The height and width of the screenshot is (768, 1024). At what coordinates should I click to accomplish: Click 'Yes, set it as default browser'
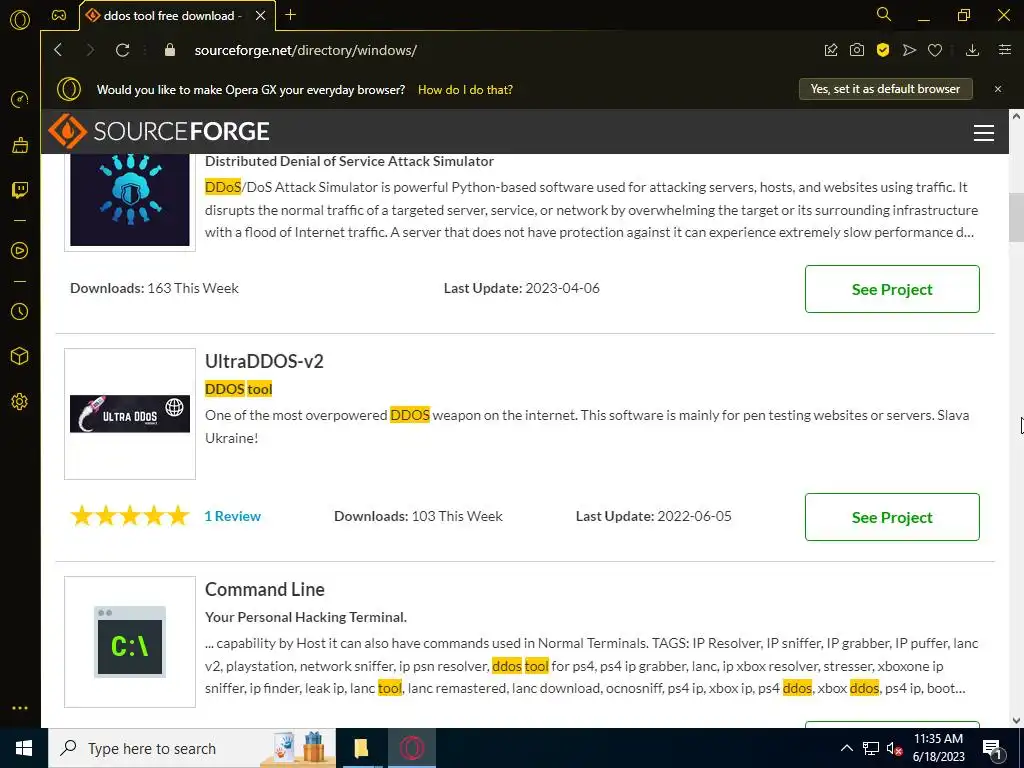pos(886,89)
